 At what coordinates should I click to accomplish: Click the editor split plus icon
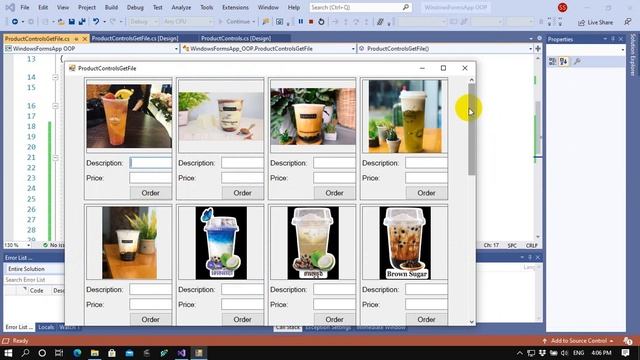point(538,49)
